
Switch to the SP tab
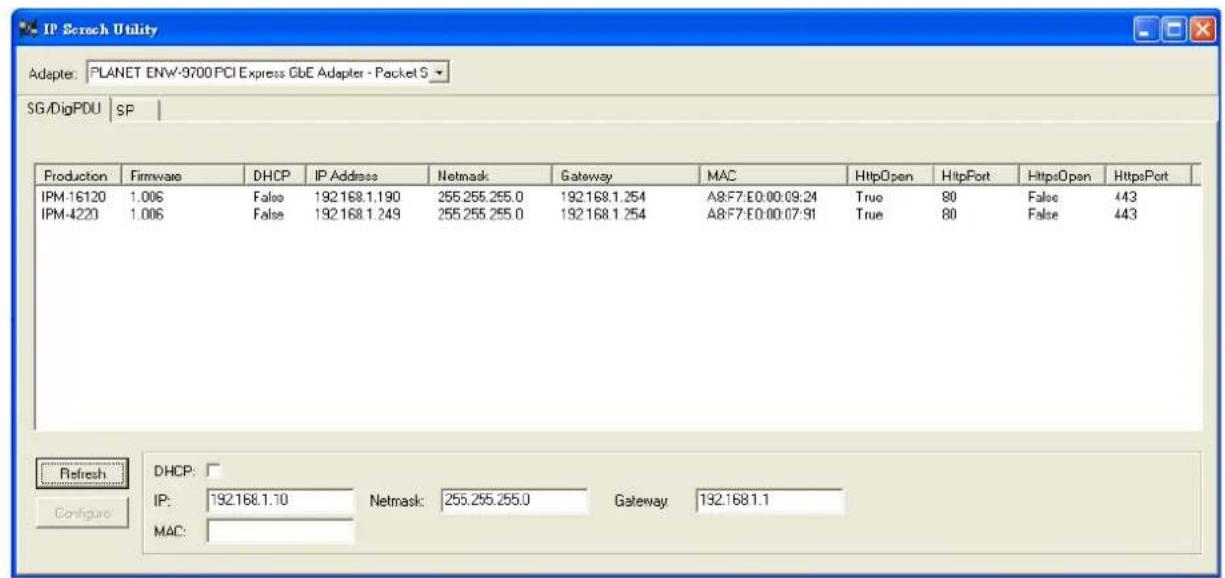click(x=126, y=111)
